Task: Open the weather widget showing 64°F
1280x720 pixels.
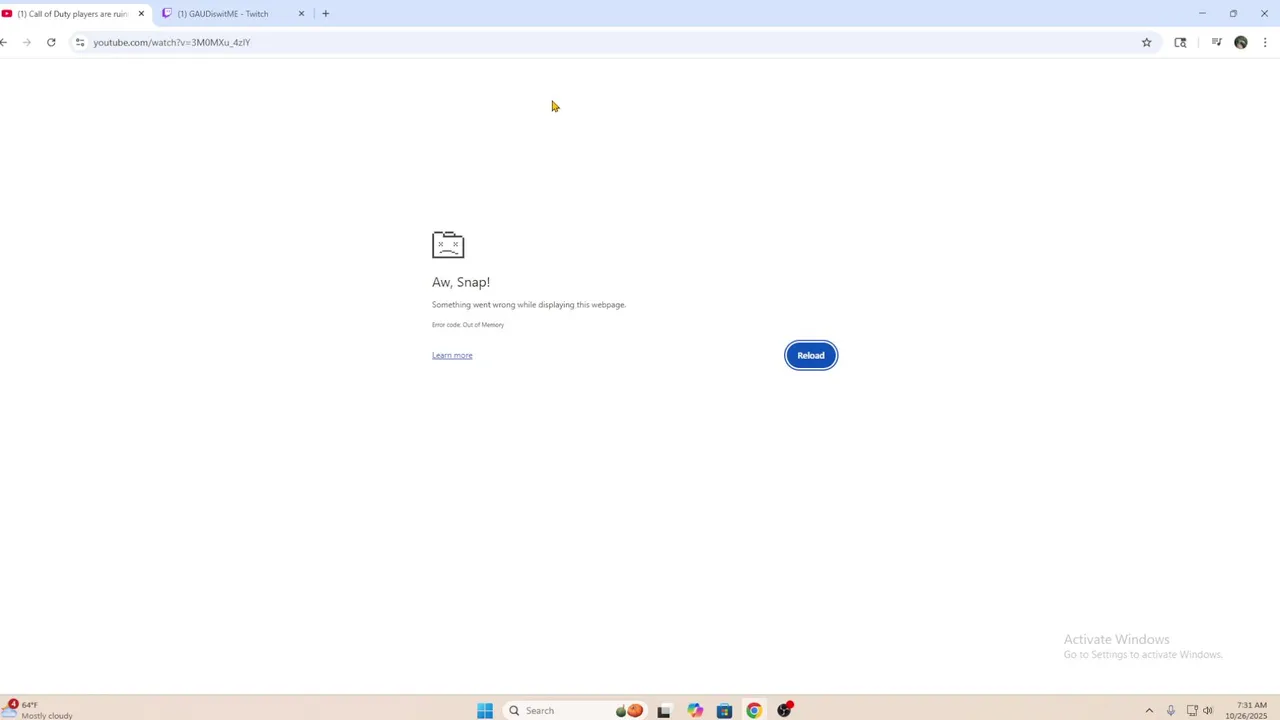Action: (x=37, y=710)
